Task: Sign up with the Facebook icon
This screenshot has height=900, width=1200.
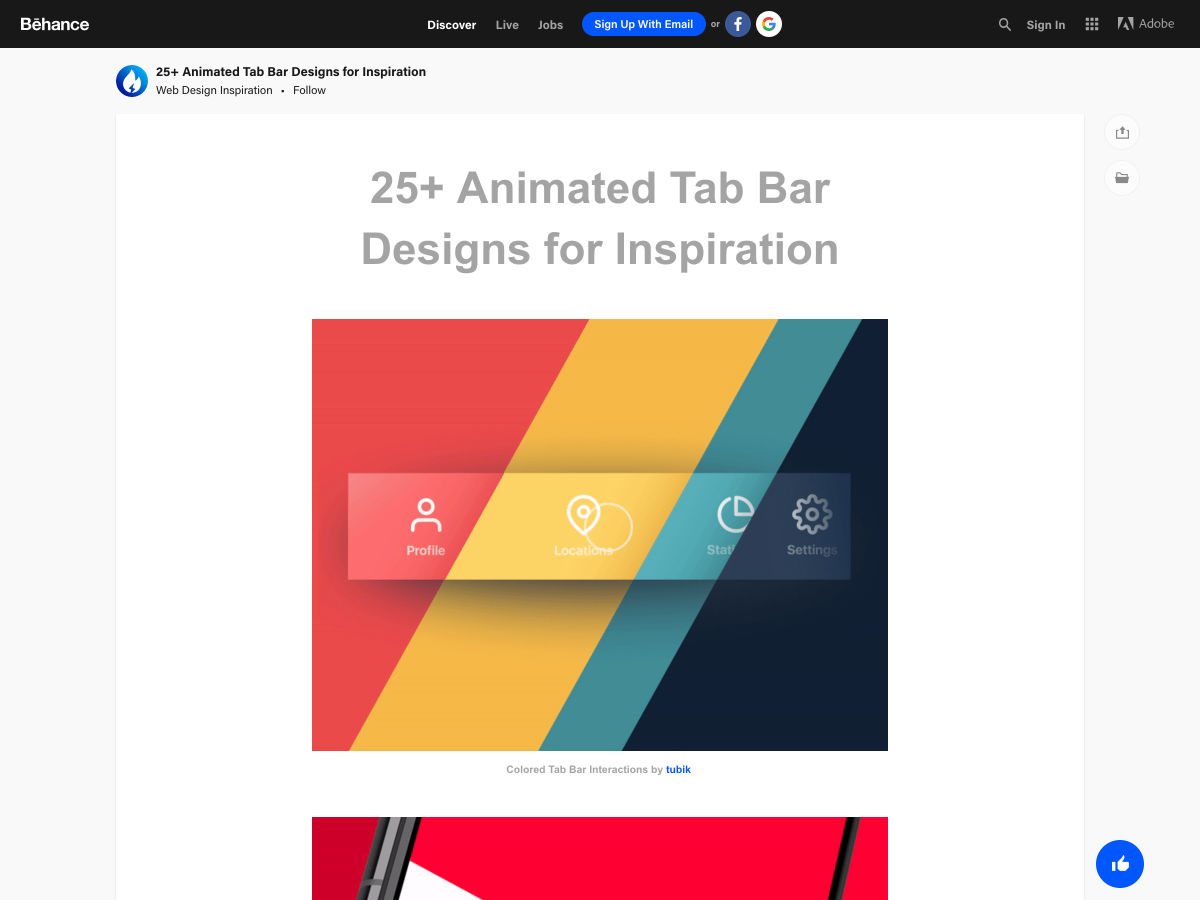Action: tap(738, 24)
